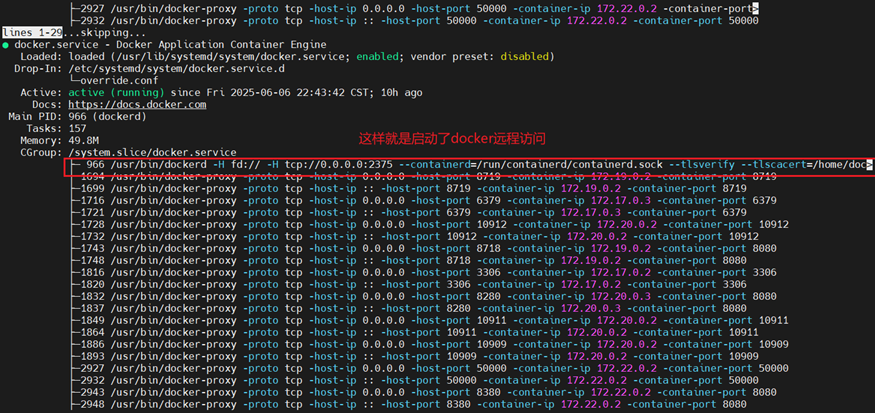Click the process row with PID 1721
The width and height of the screenshot is (875, 413).
(410, 213)
